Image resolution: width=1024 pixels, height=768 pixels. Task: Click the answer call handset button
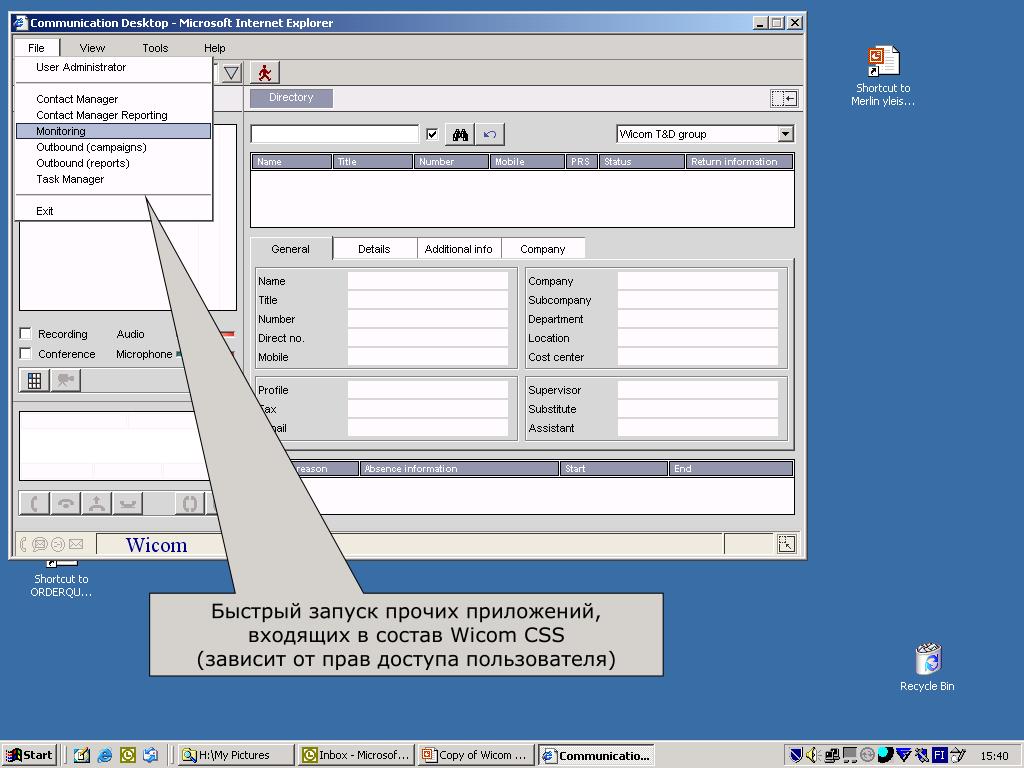point(35,504)
